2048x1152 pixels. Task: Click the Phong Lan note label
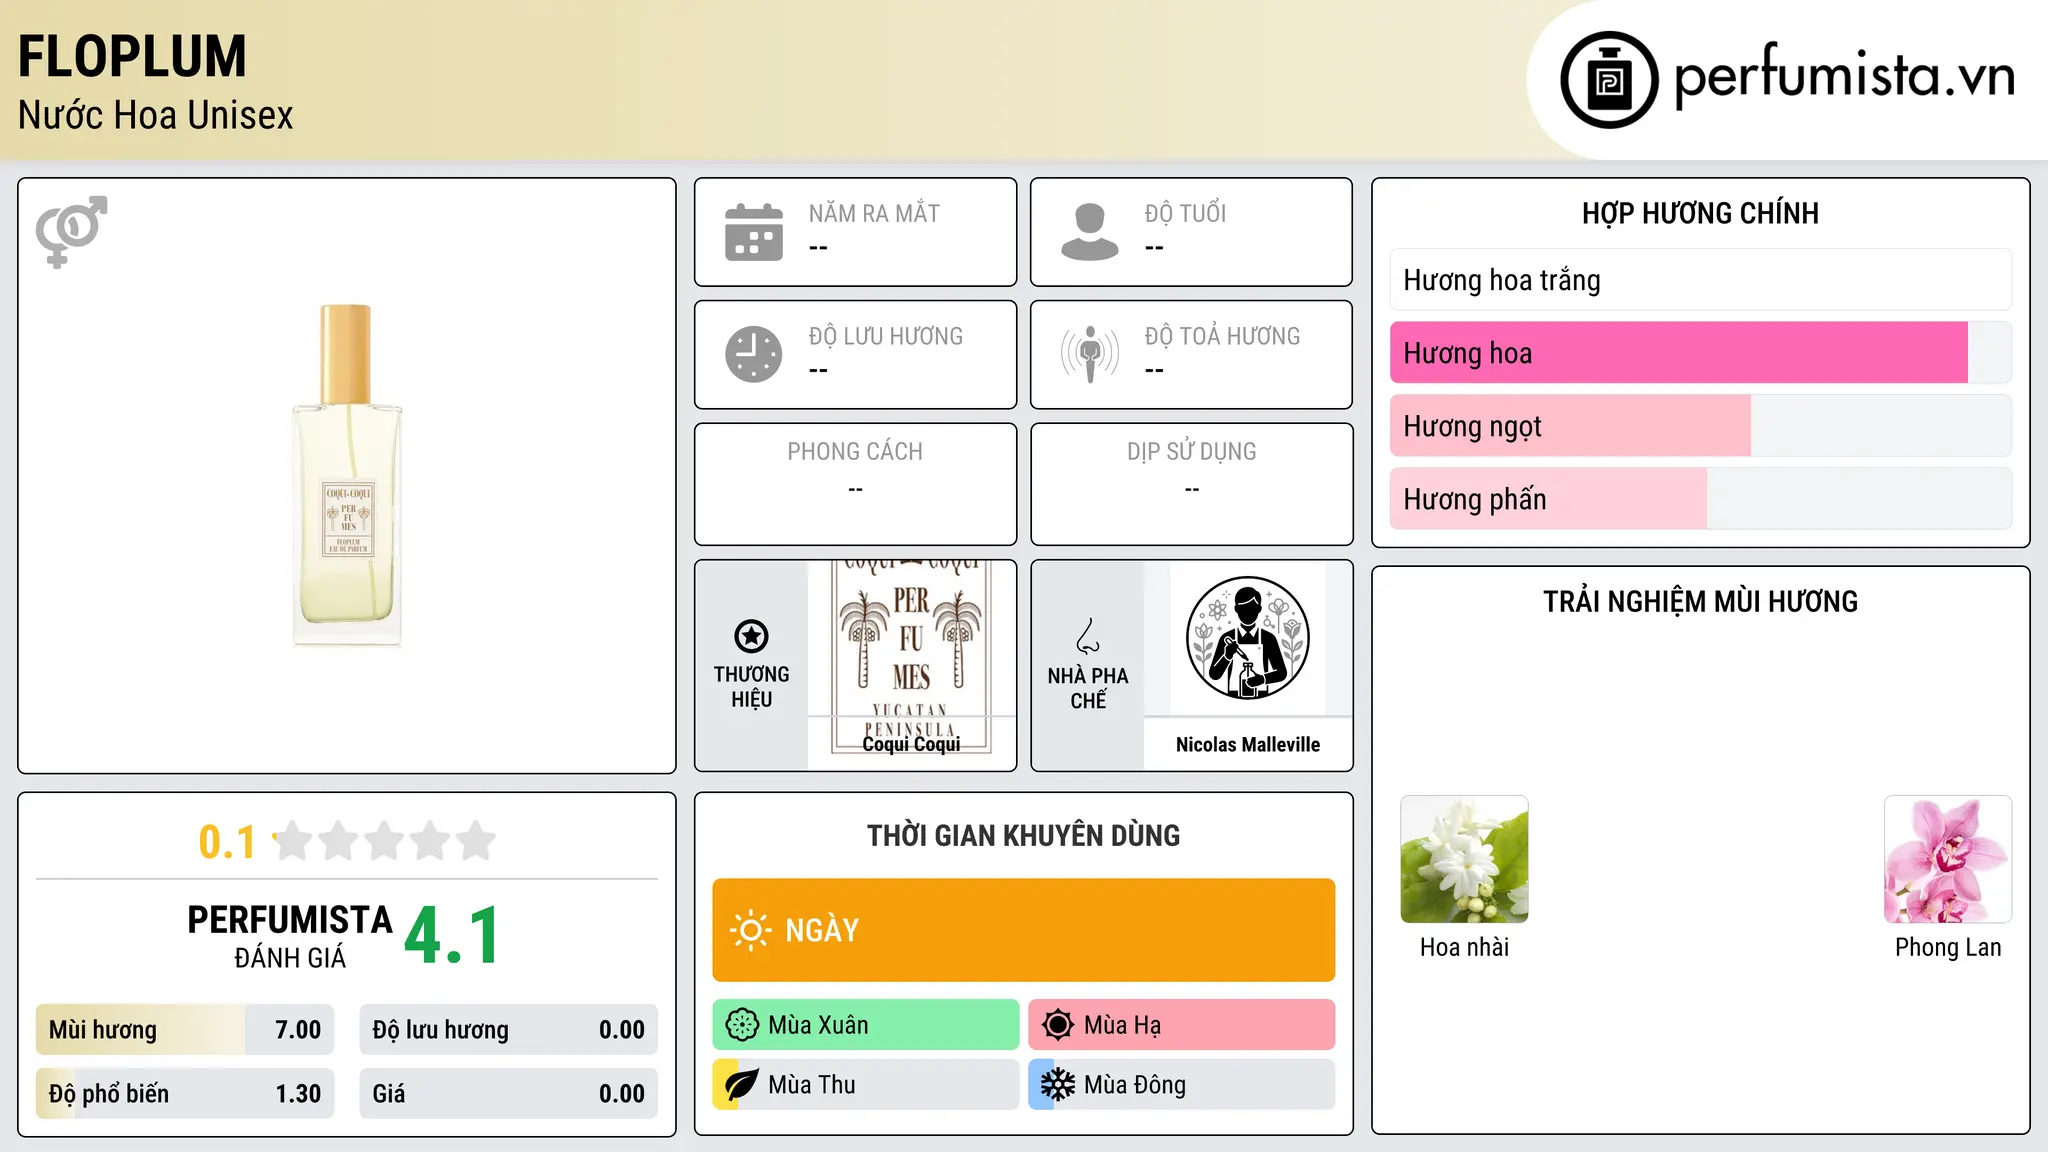tap(1948, 947)
